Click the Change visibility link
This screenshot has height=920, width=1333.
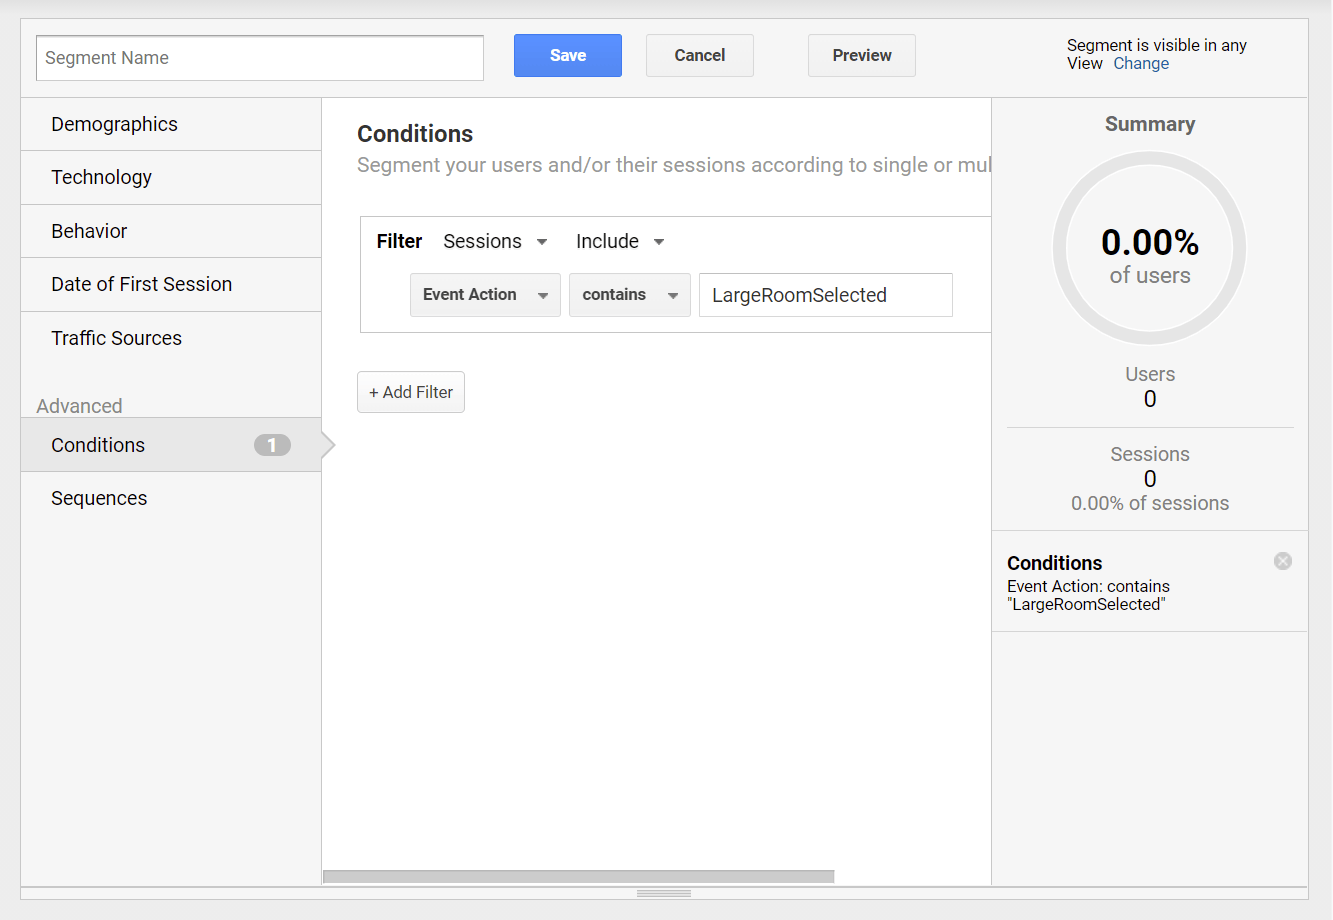1141,63
